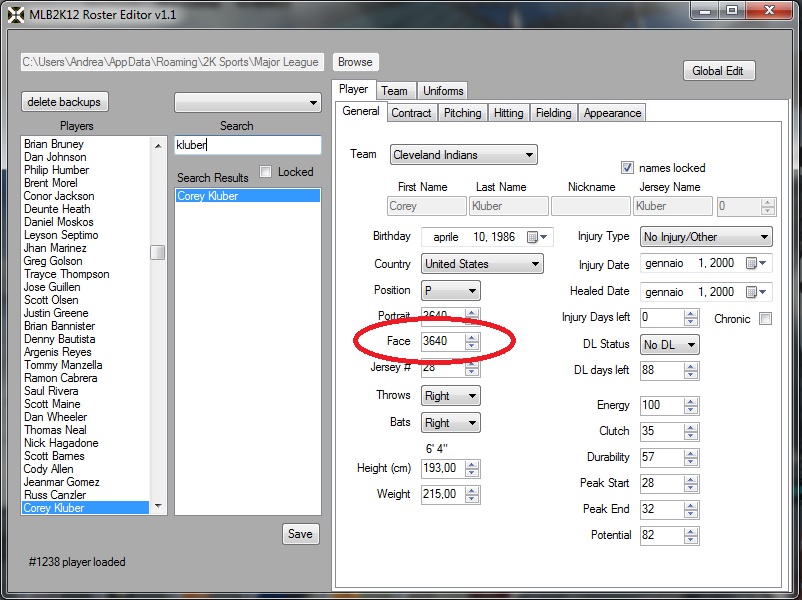
Task: Select the General tab
Action: click(361, 112)
